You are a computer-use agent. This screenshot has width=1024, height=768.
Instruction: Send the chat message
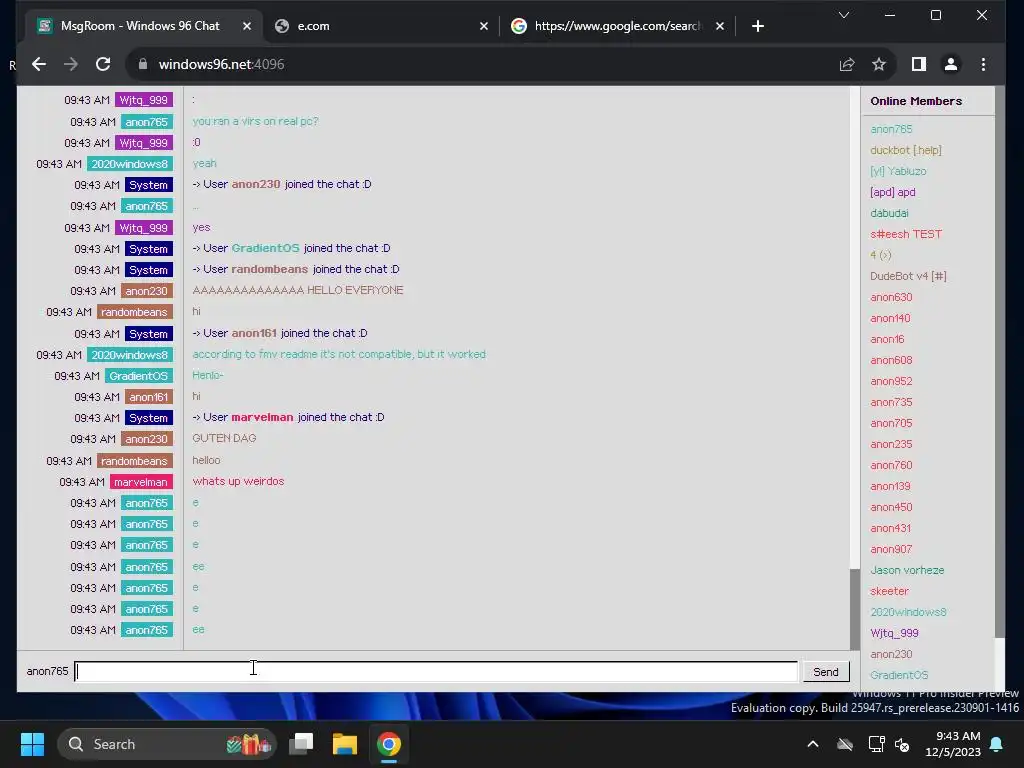click(825, 672)
